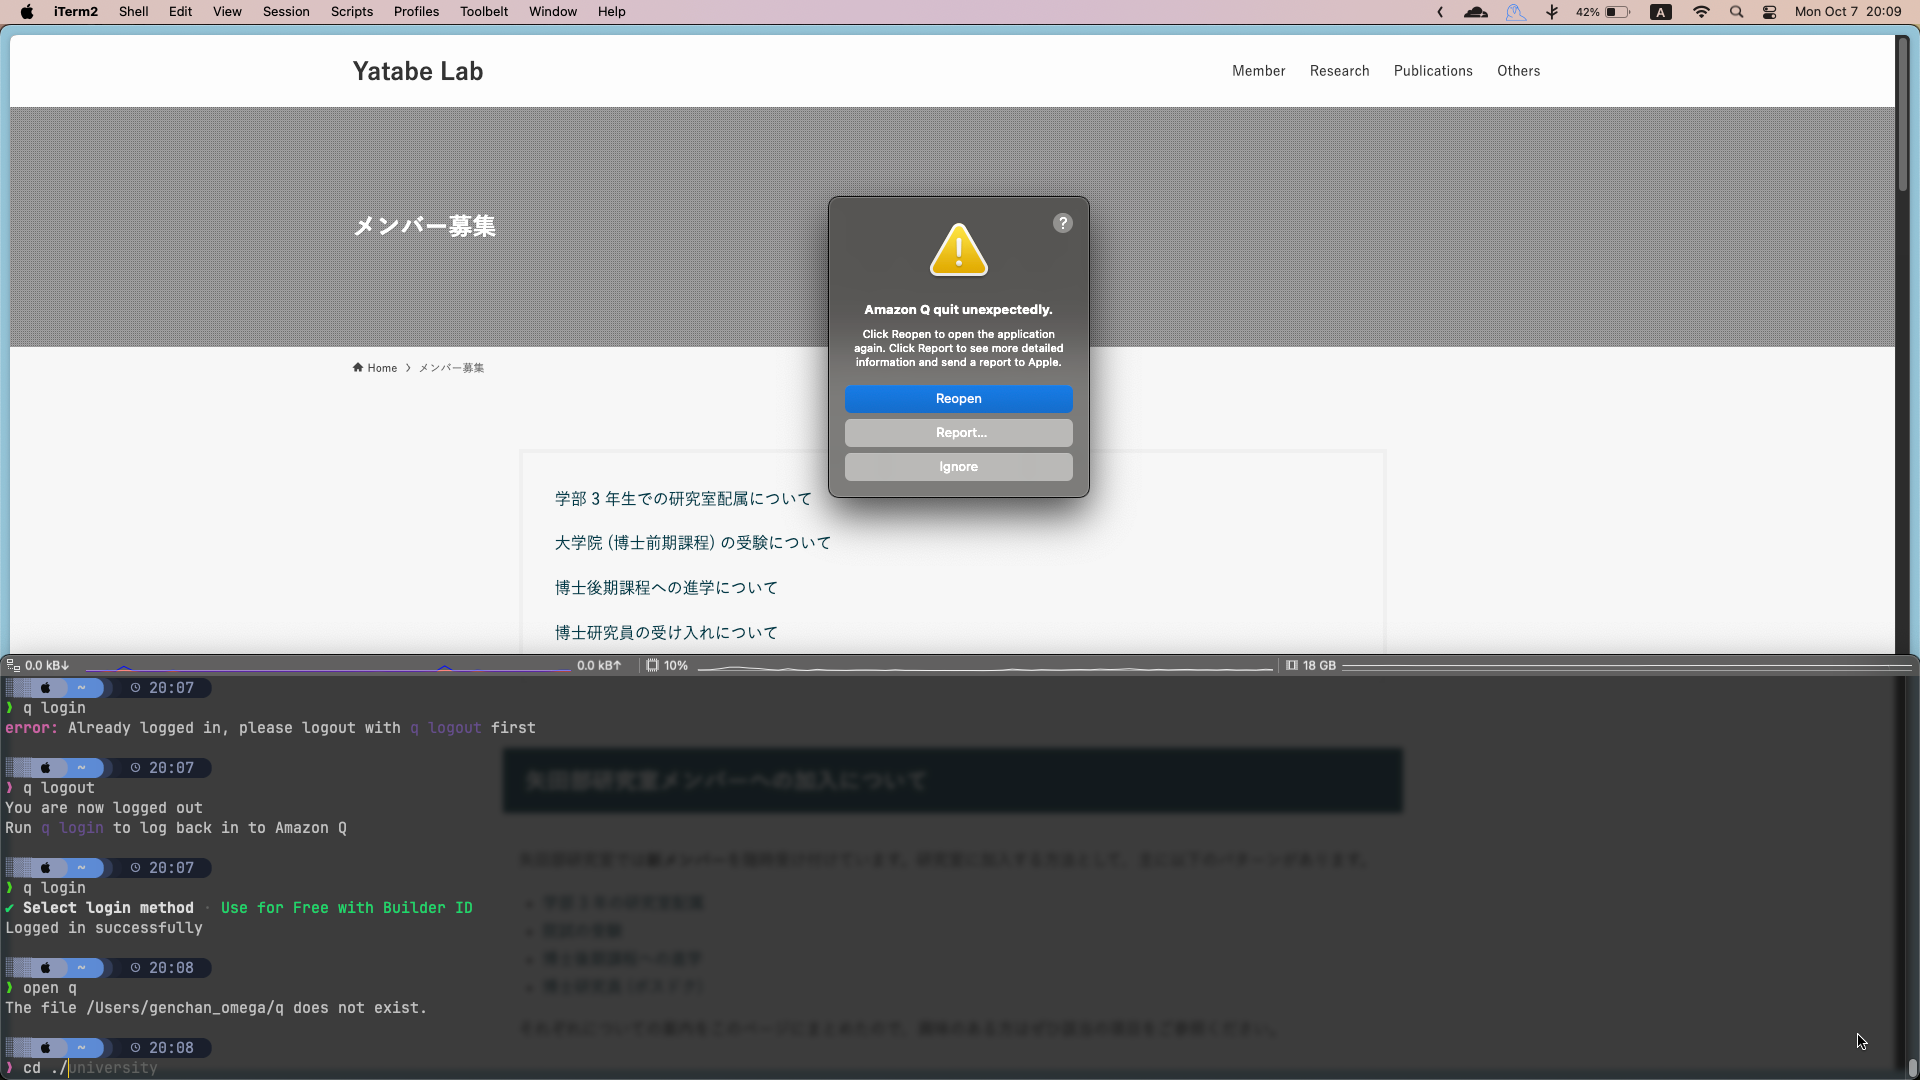The height and width of the screenshot is (1080, 1920).
Task: Click the Cloudflare WARP menu bar icon
Action: pyautogui.click(x=1476, y=12)
